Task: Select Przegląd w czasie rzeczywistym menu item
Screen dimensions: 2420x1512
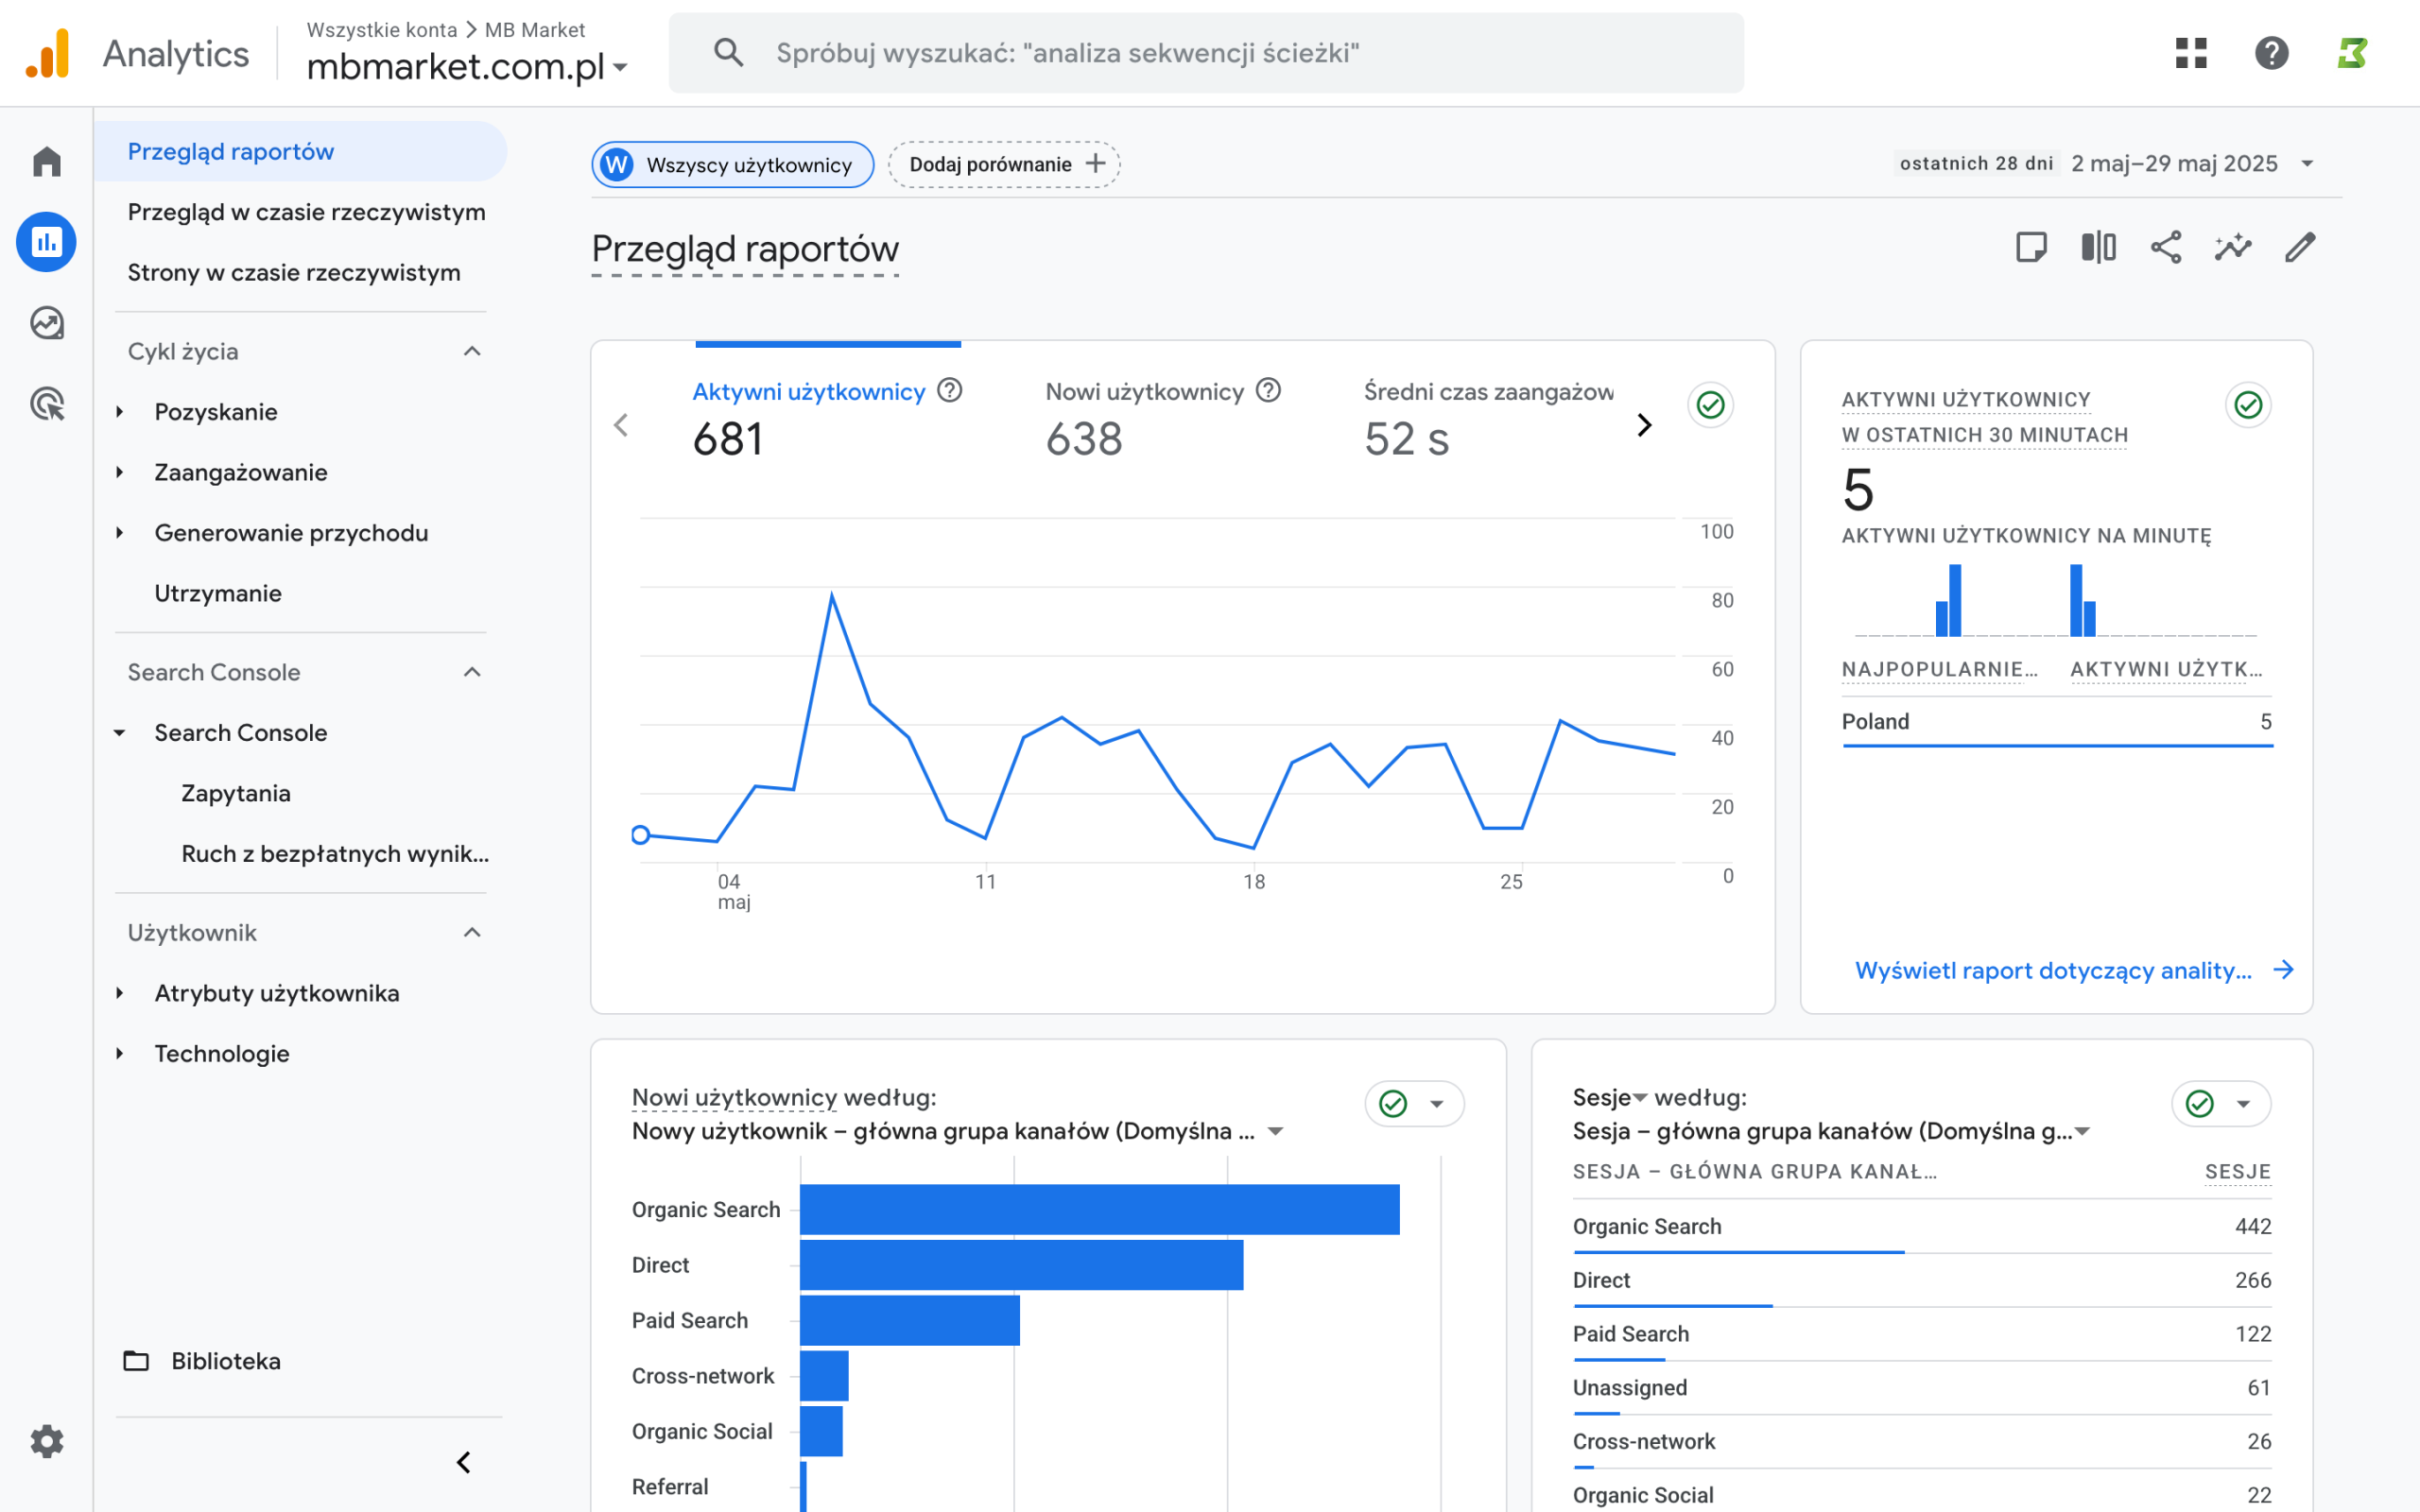Action: point(306,212)
